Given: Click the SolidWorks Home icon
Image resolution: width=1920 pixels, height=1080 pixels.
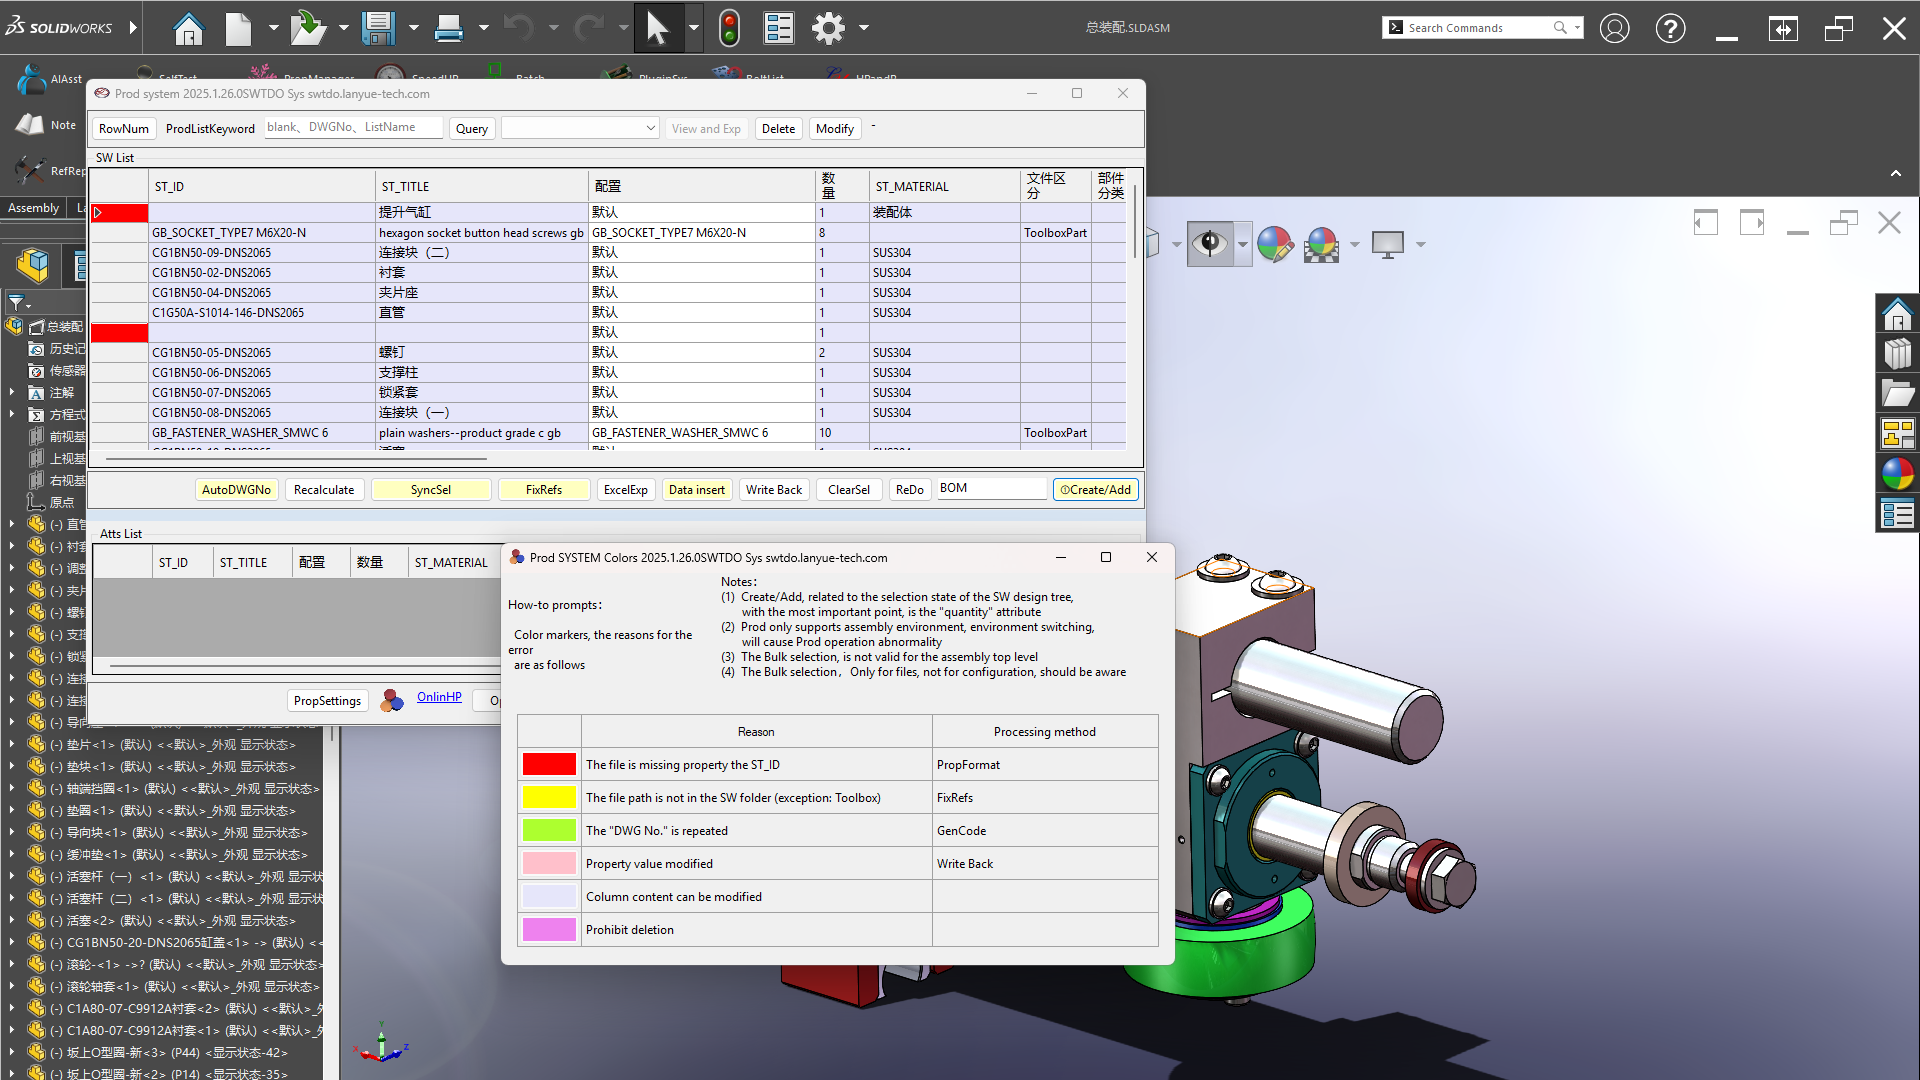Looking at the screenshot, I should 188,28.
